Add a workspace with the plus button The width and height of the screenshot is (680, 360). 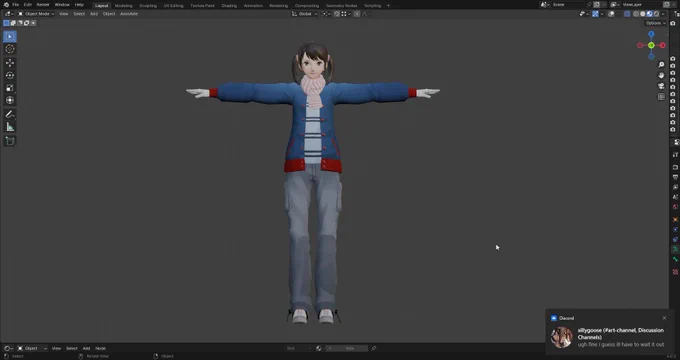388,6
